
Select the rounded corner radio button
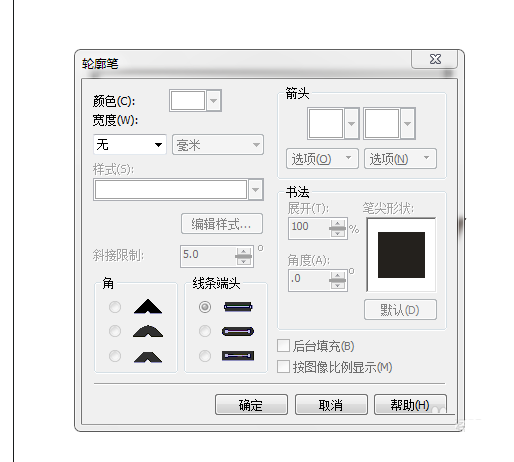coord(115,331)
